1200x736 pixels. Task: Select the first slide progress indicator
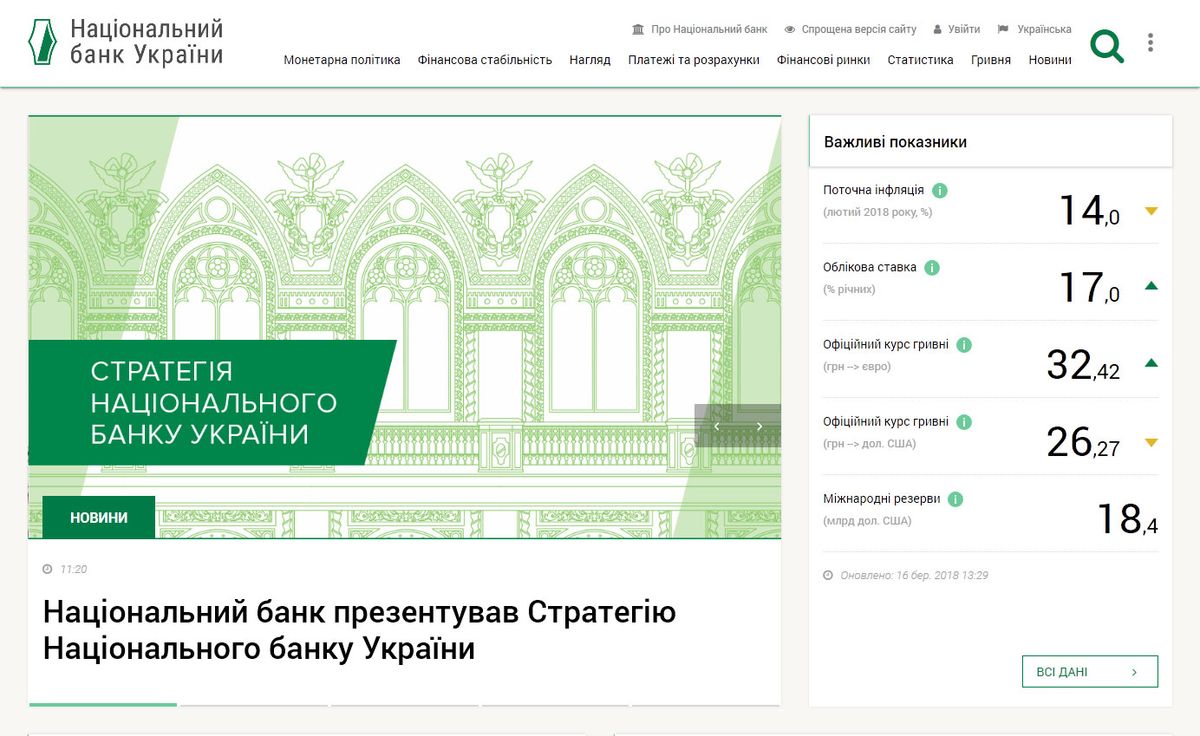[x=103, y=705]
